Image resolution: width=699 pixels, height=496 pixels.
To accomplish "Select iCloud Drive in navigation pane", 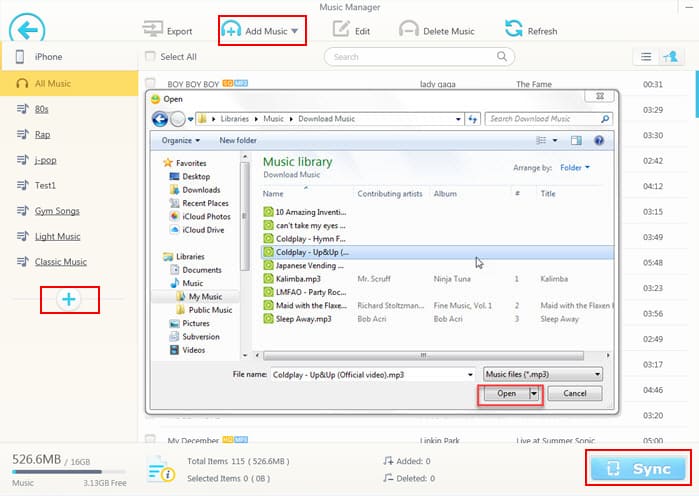I will (x=203, y=230).
